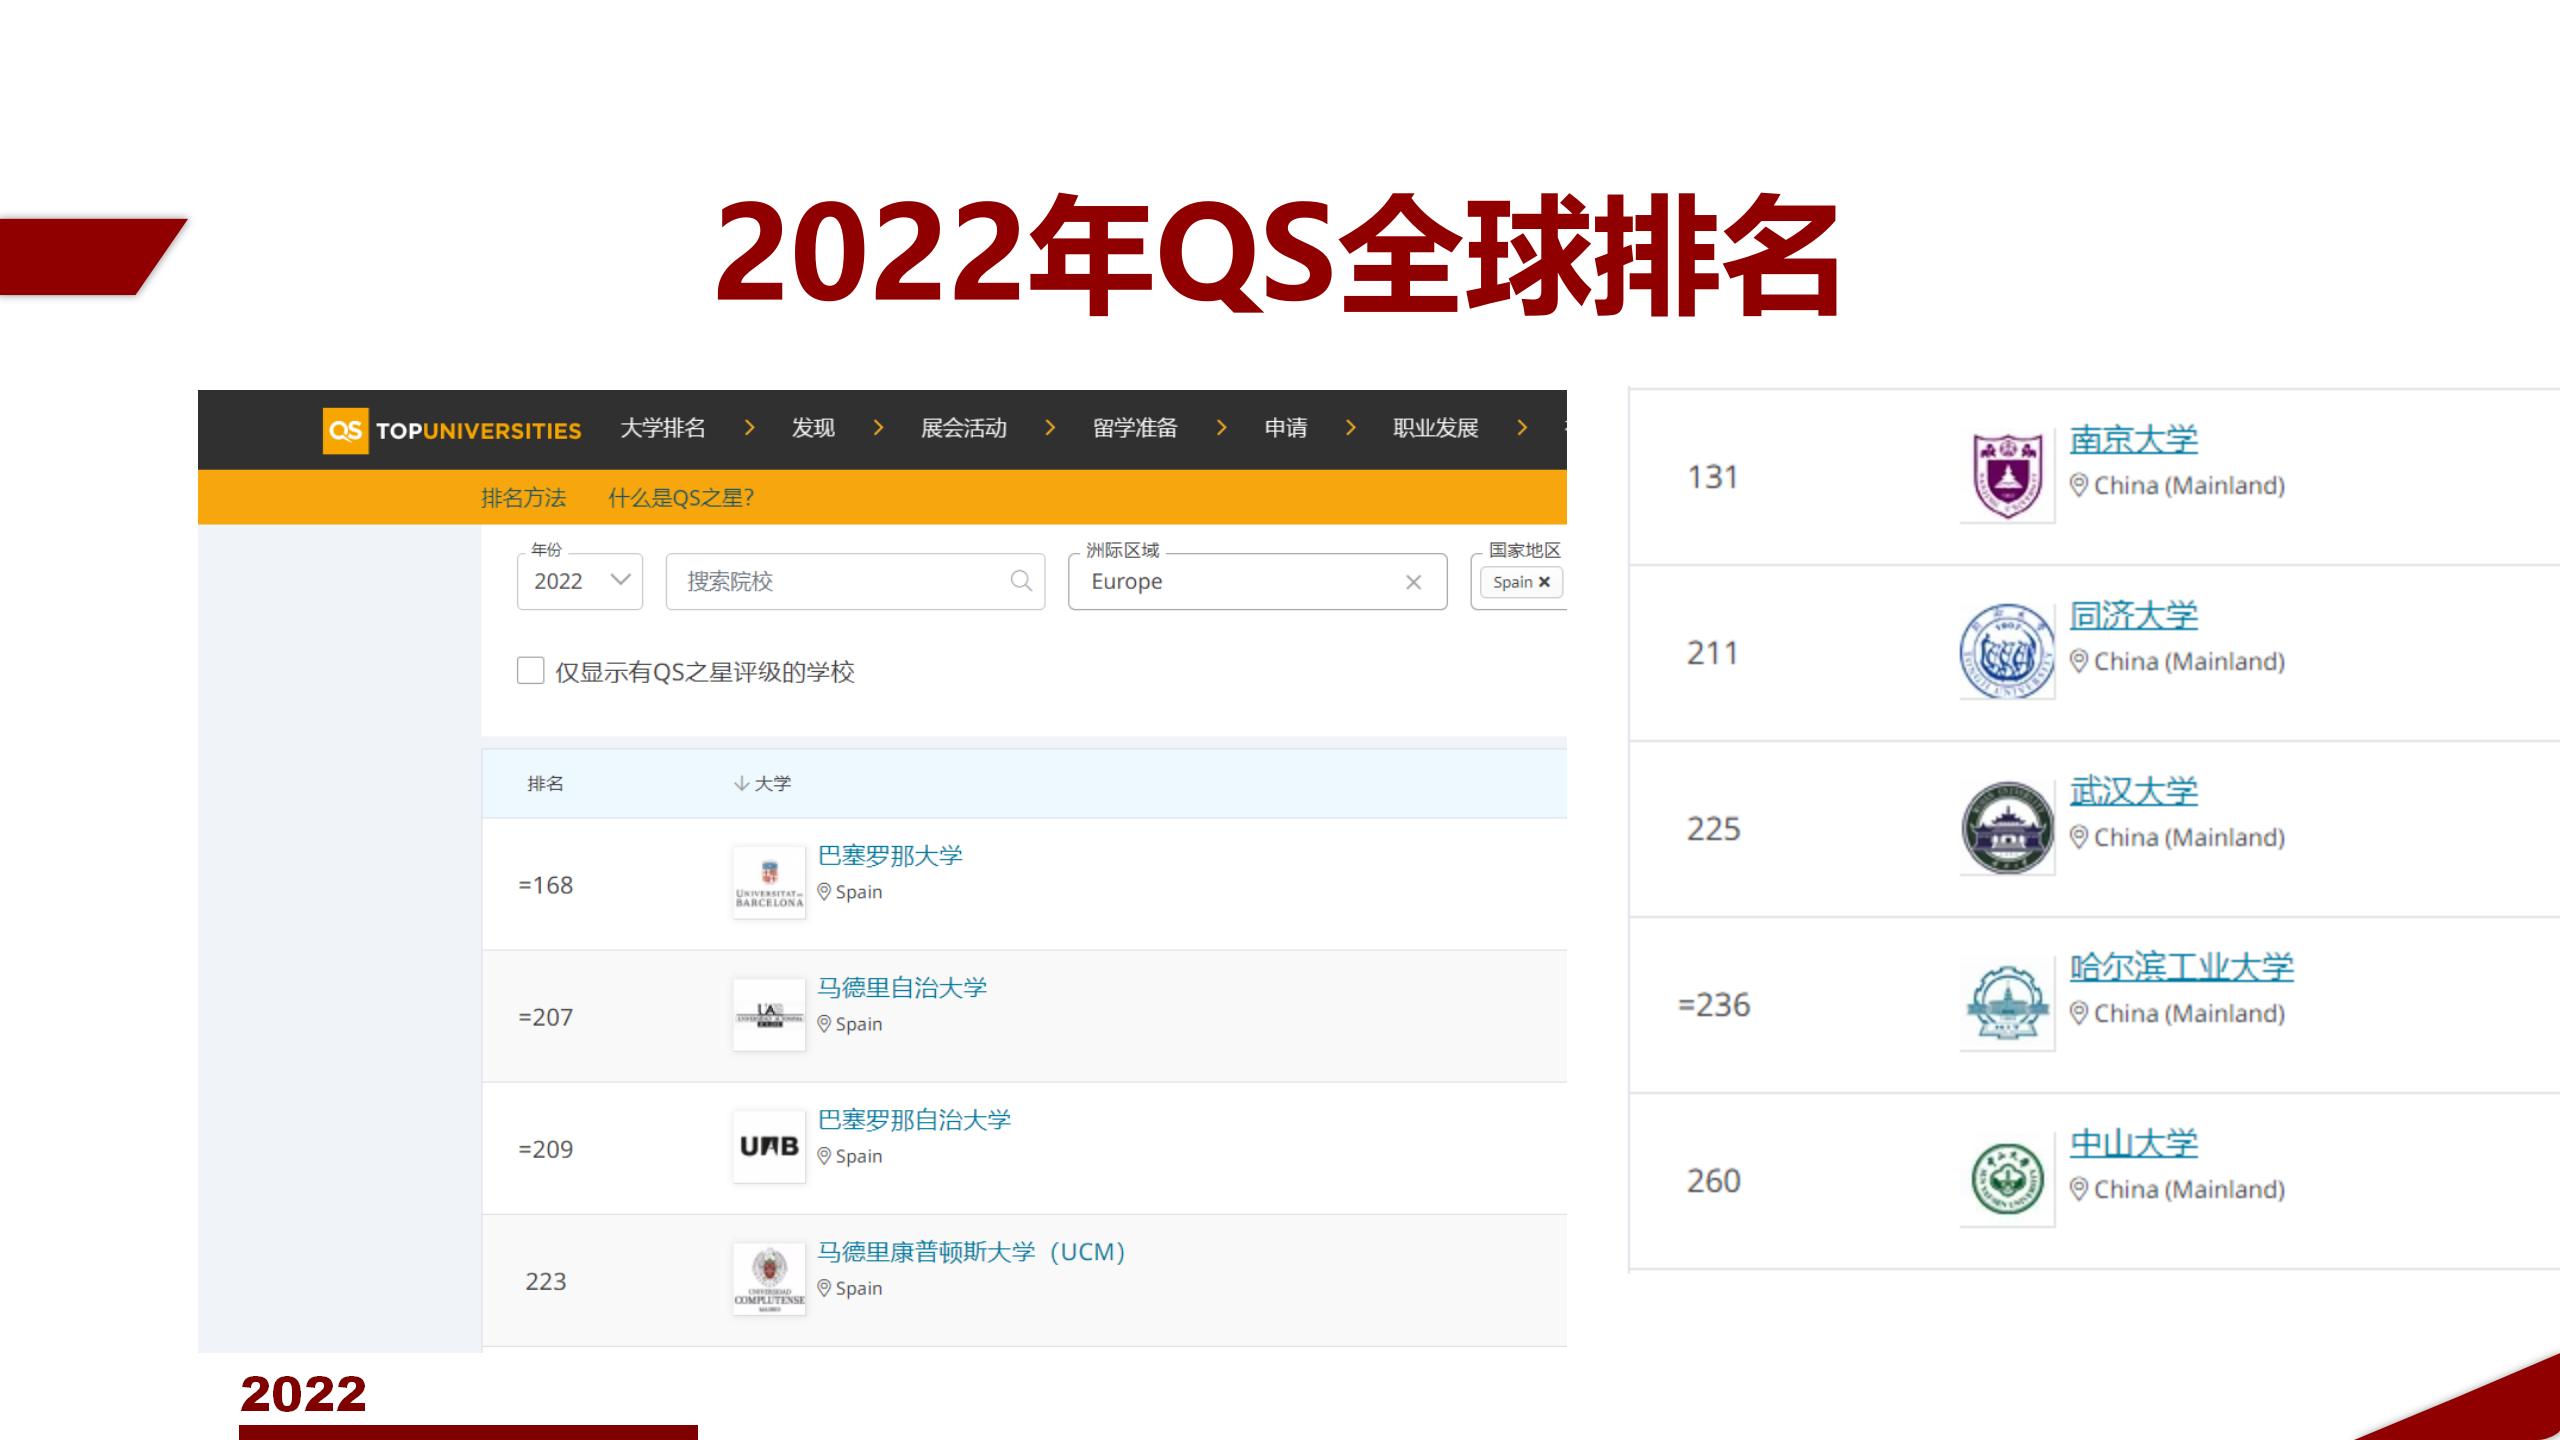The image size is (2560, 1440).
Task: Click the QS TopUniversities logo
Action: click(452, 430)
